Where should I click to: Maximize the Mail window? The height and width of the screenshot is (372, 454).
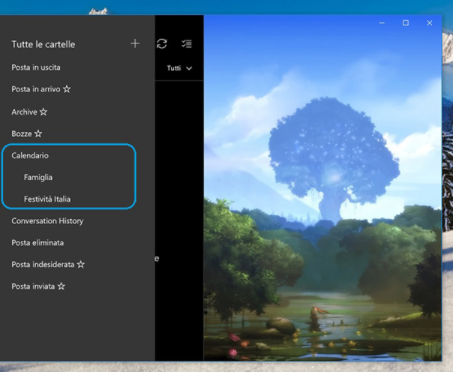(406, 23)
